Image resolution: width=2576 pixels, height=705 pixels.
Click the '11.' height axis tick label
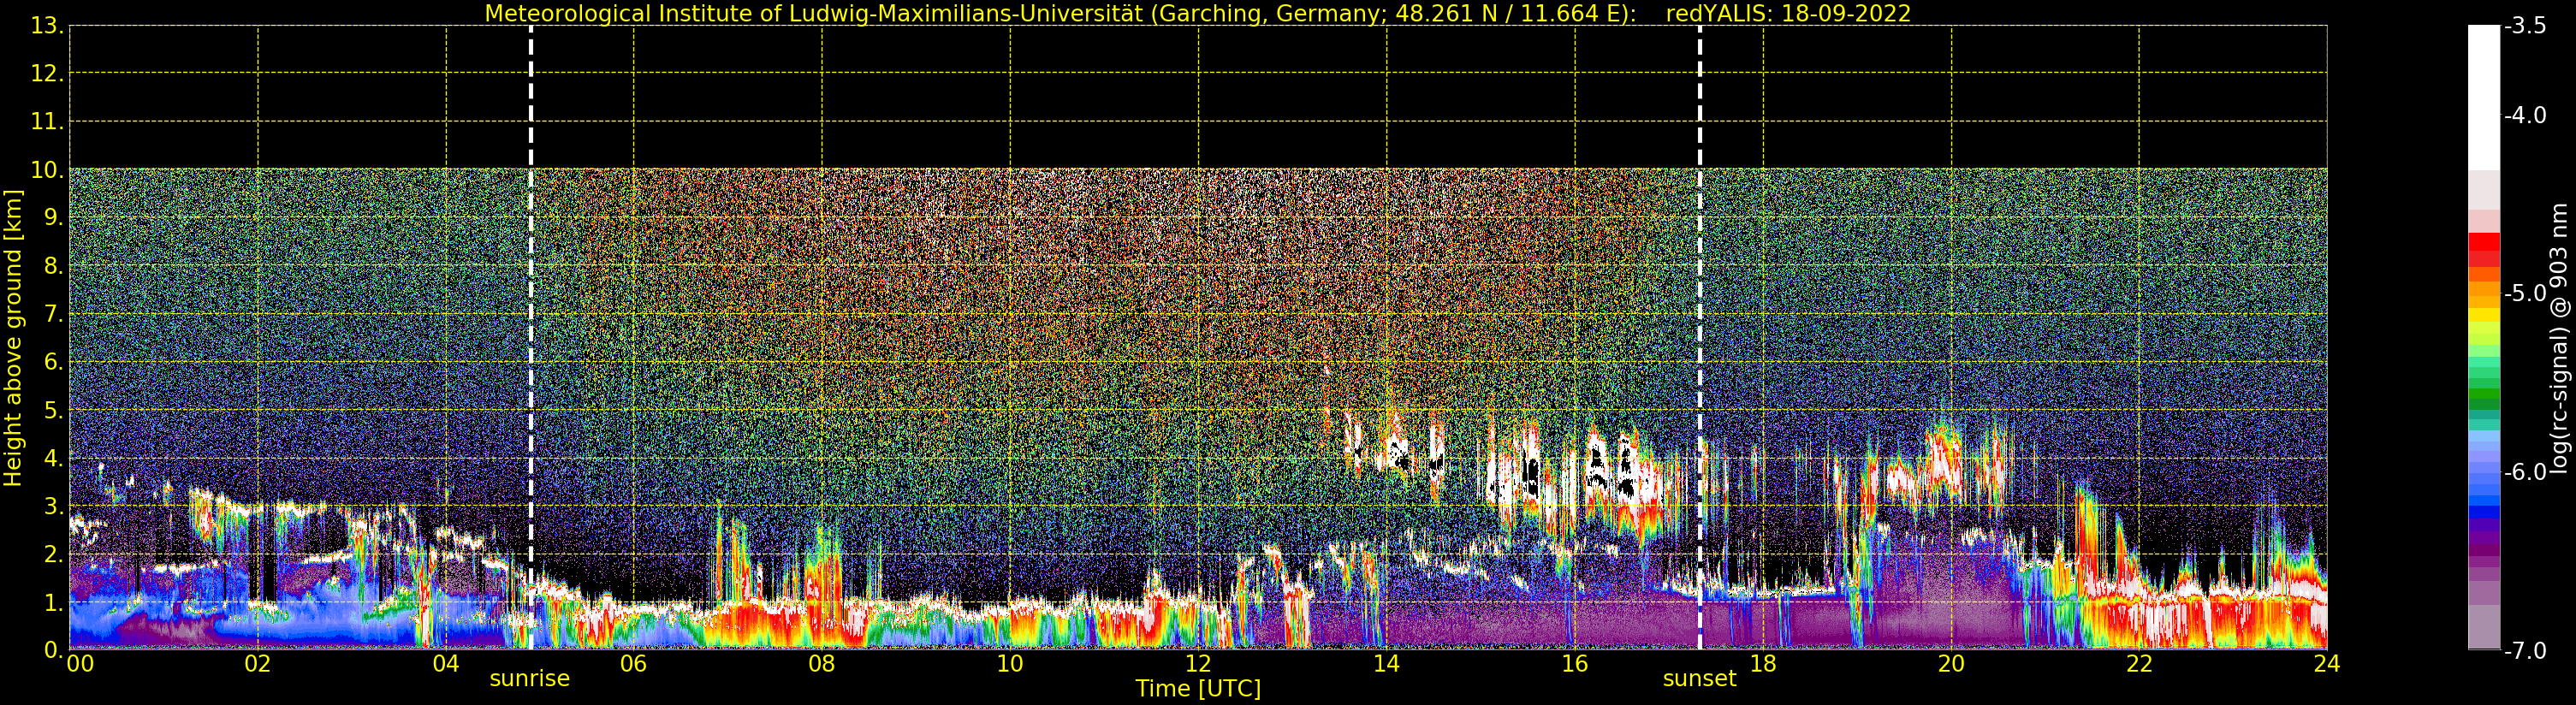pos(48,122)
